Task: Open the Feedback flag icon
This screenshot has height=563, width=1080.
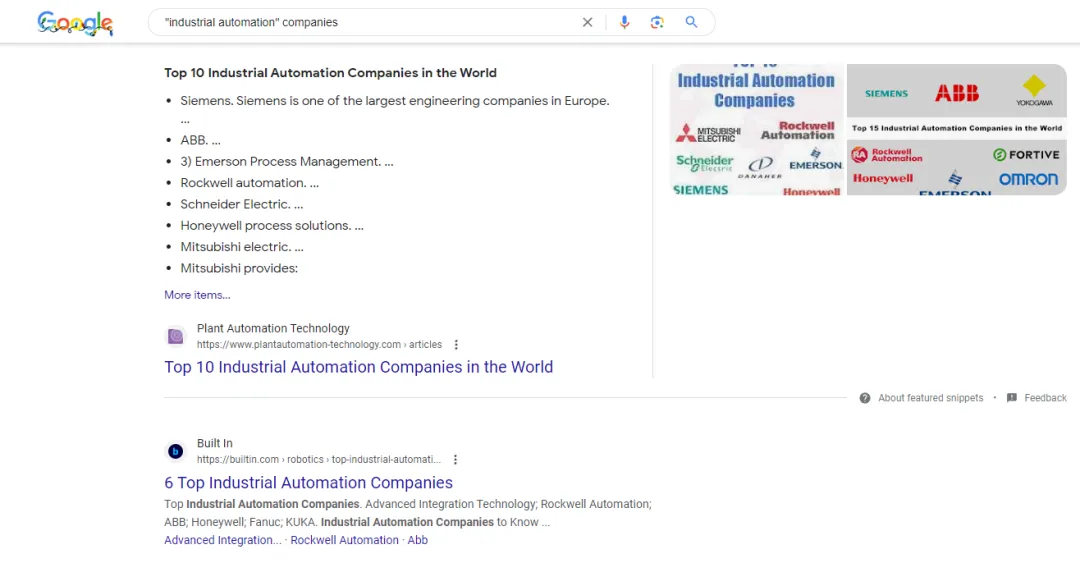Action: pyautogui.click(x=1012, y=398)
